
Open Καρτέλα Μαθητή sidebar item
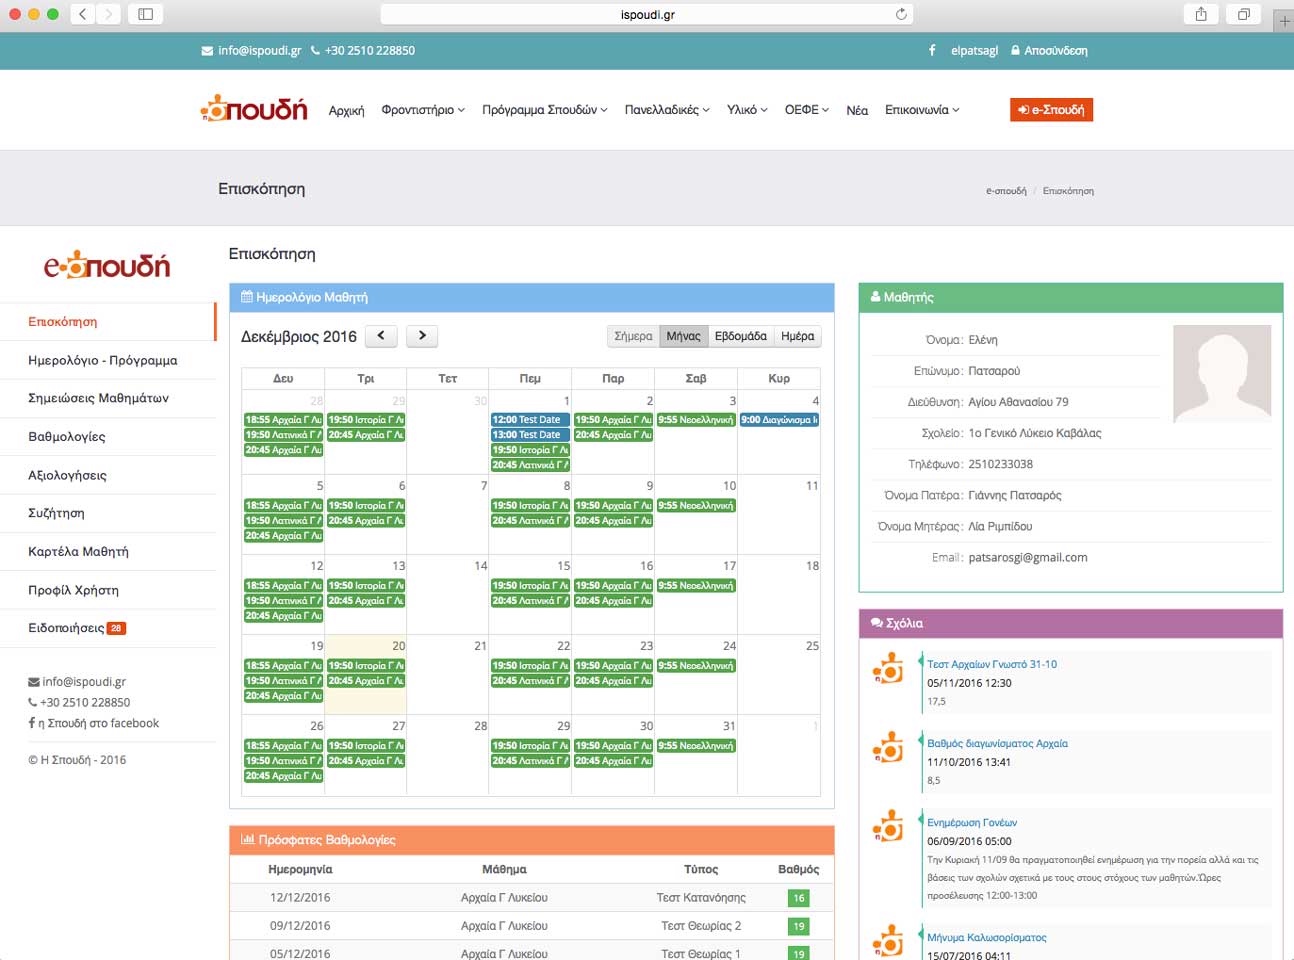click(108, 552)
